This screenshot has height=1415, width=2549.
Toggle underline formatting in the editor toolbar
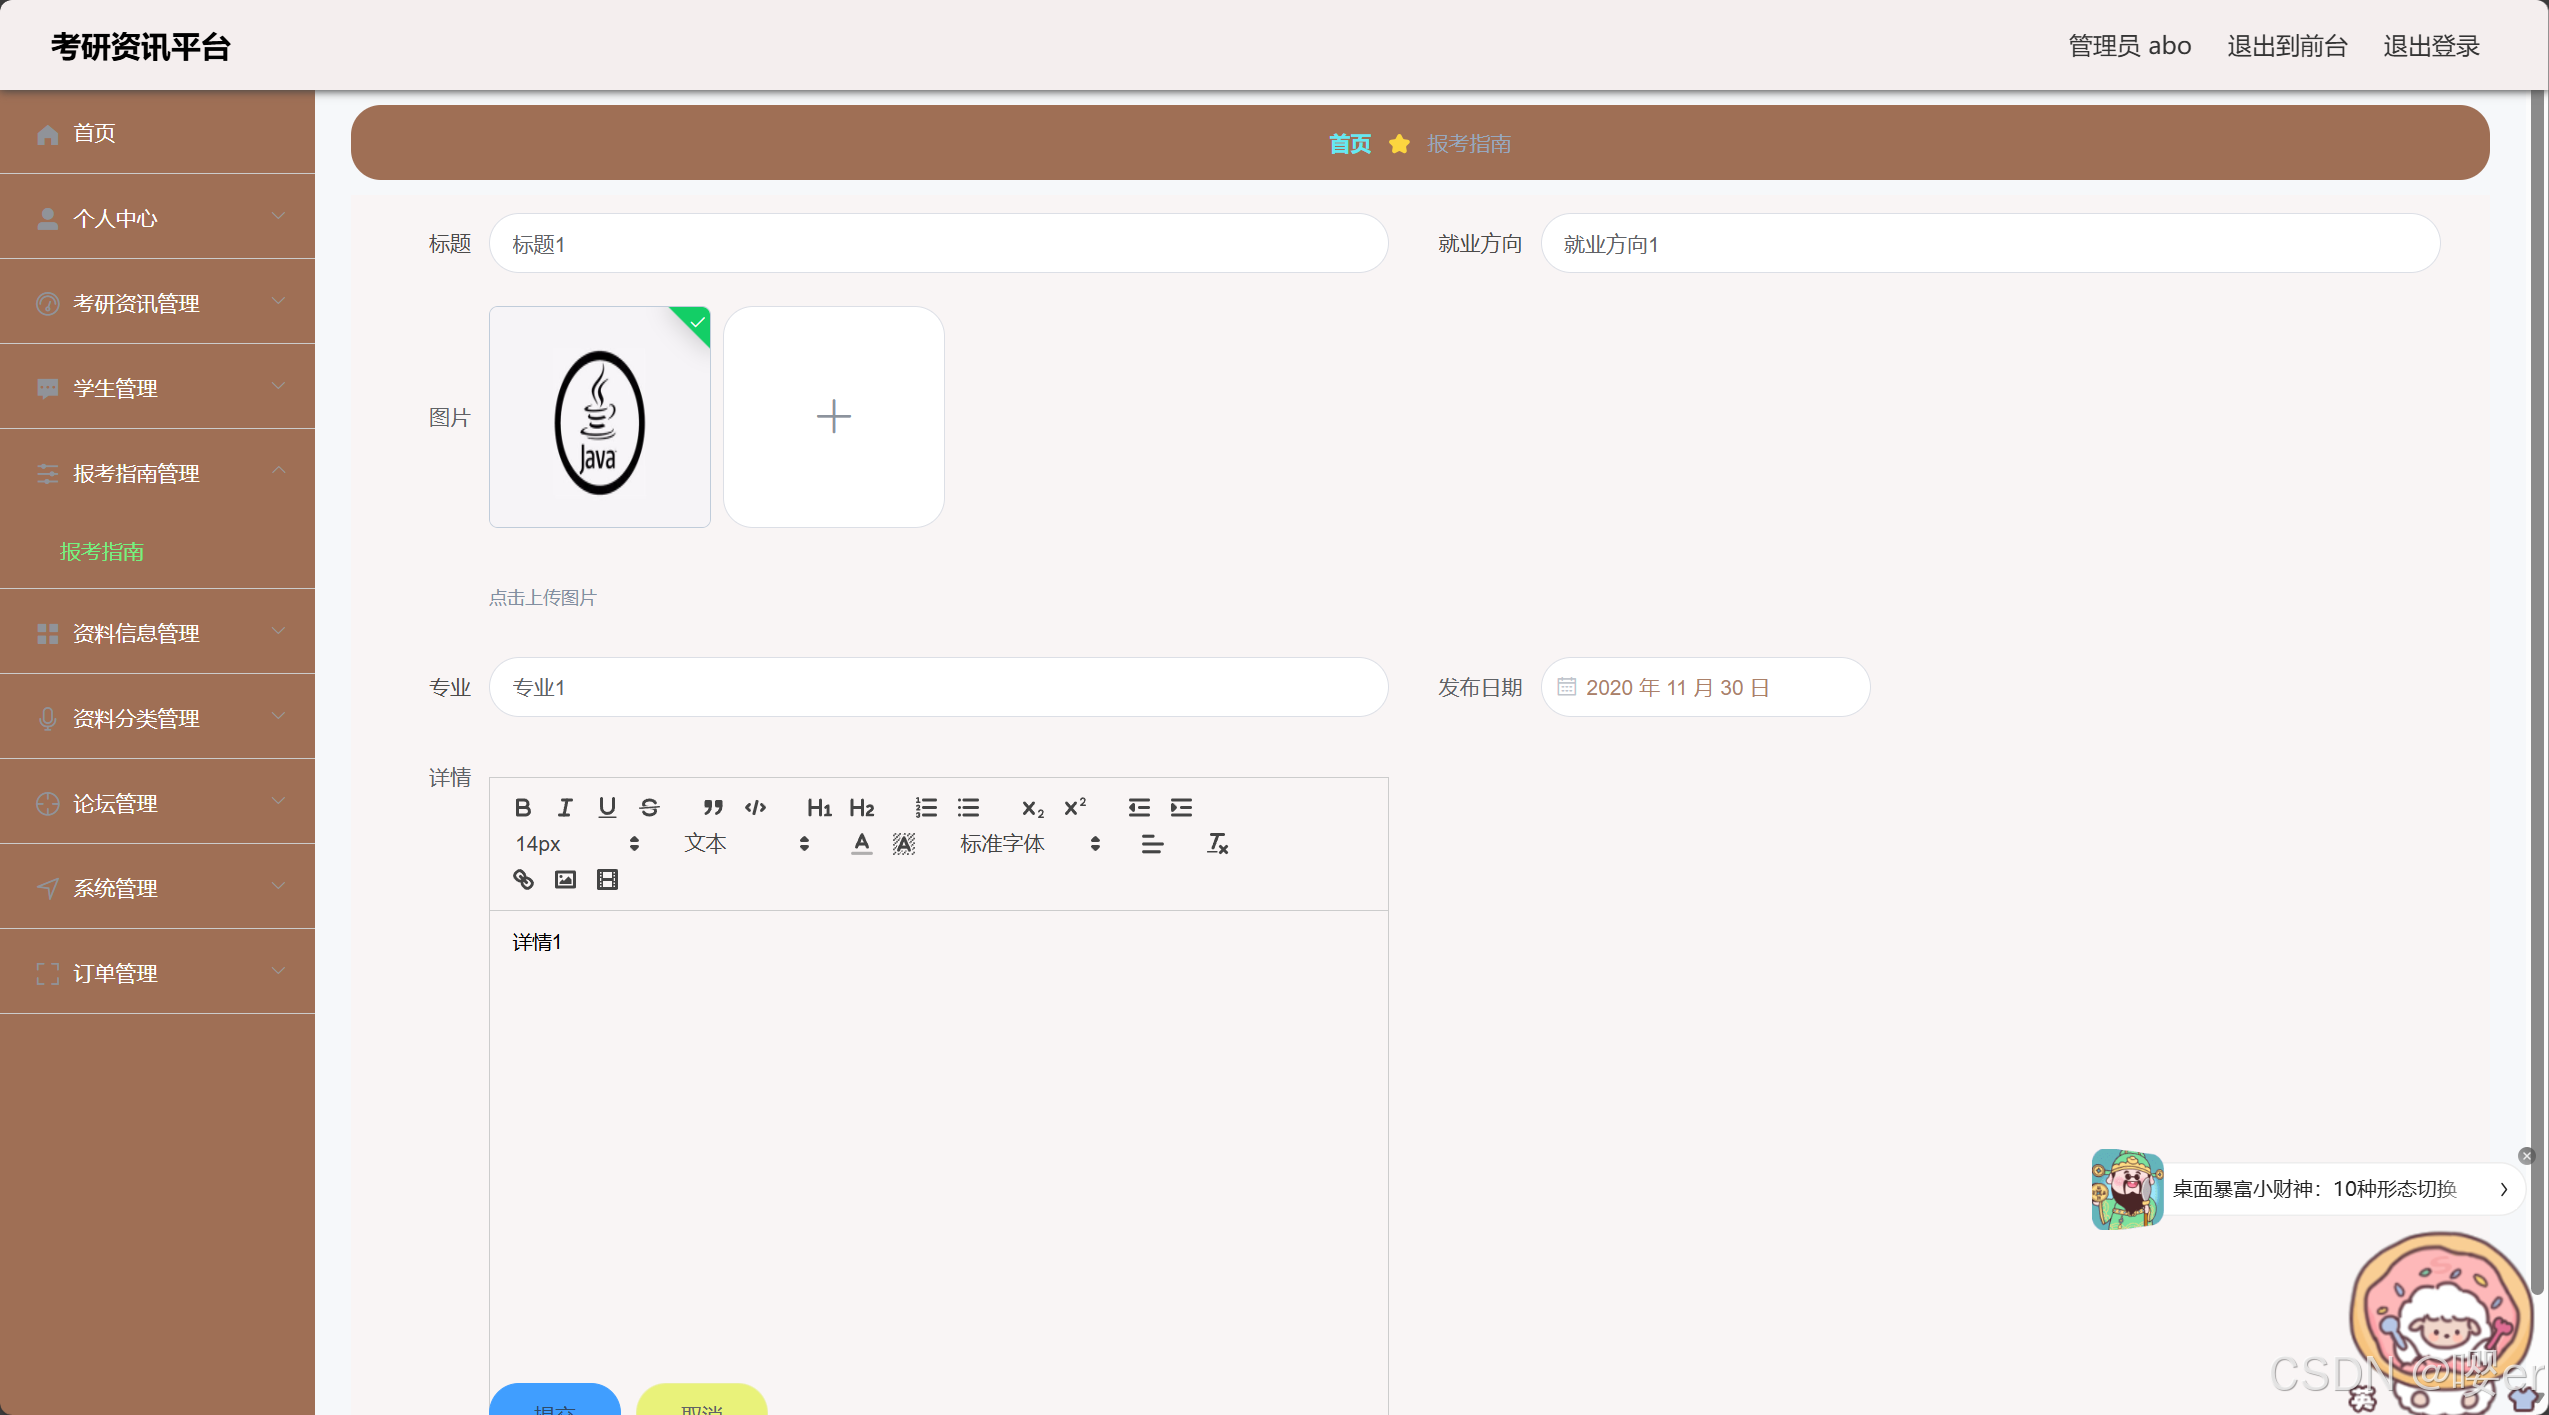(x=607, y=807)
